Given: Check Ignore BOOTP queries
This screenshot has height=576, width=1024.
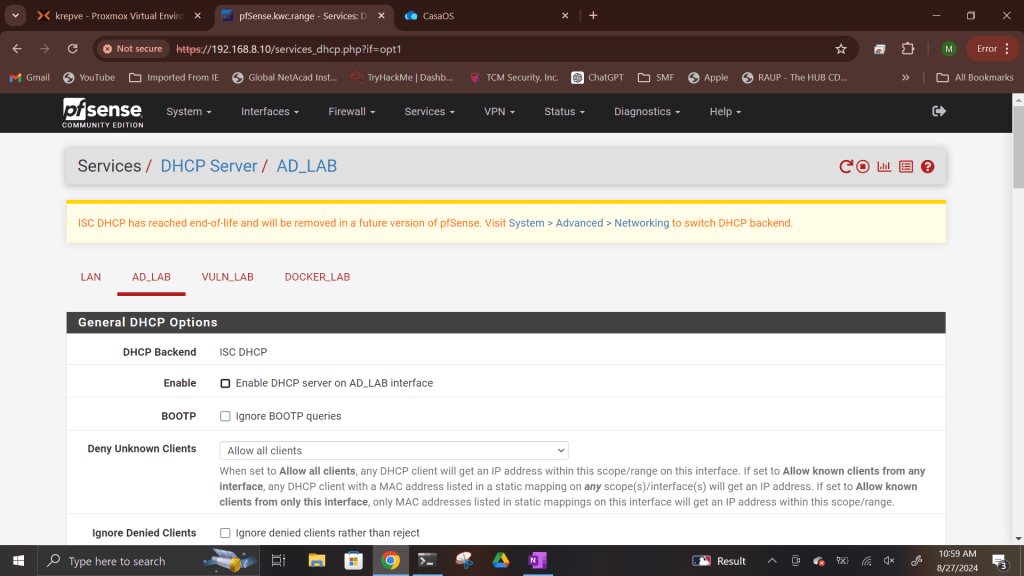Looking at the screenshot, I should point(225,416).
